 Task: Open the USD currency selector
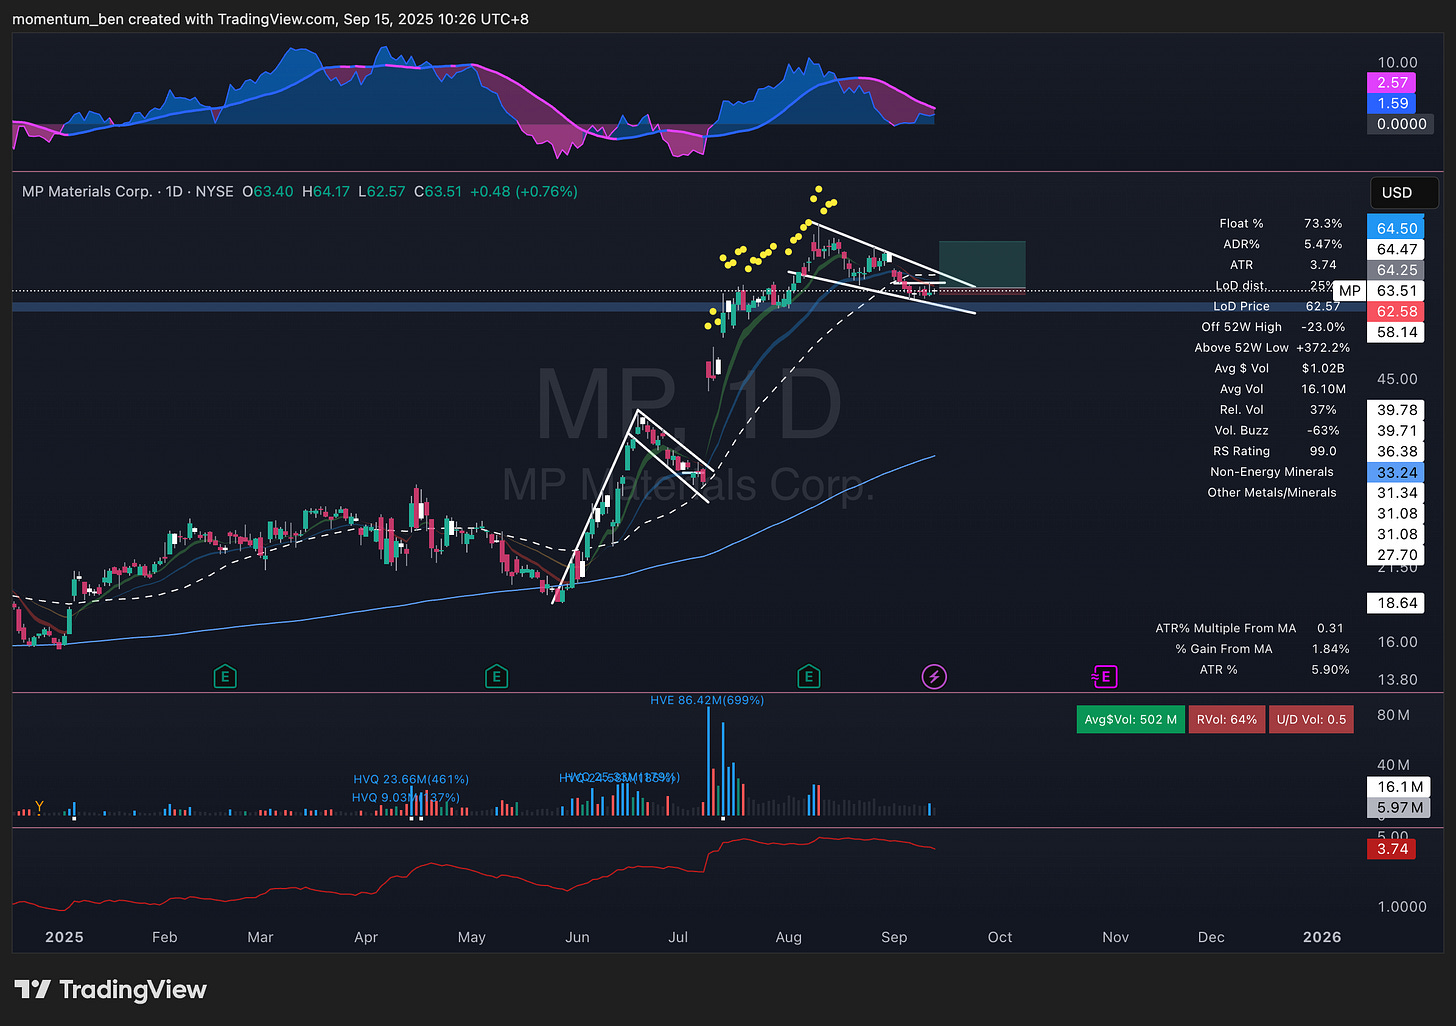1404,193
